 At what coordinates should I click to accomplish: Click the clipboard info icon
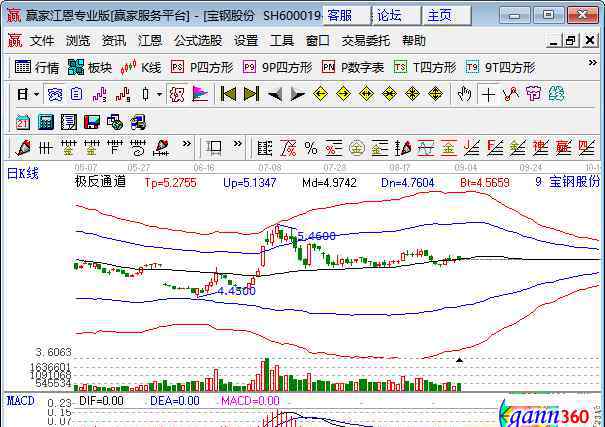(x=76, y=94)
